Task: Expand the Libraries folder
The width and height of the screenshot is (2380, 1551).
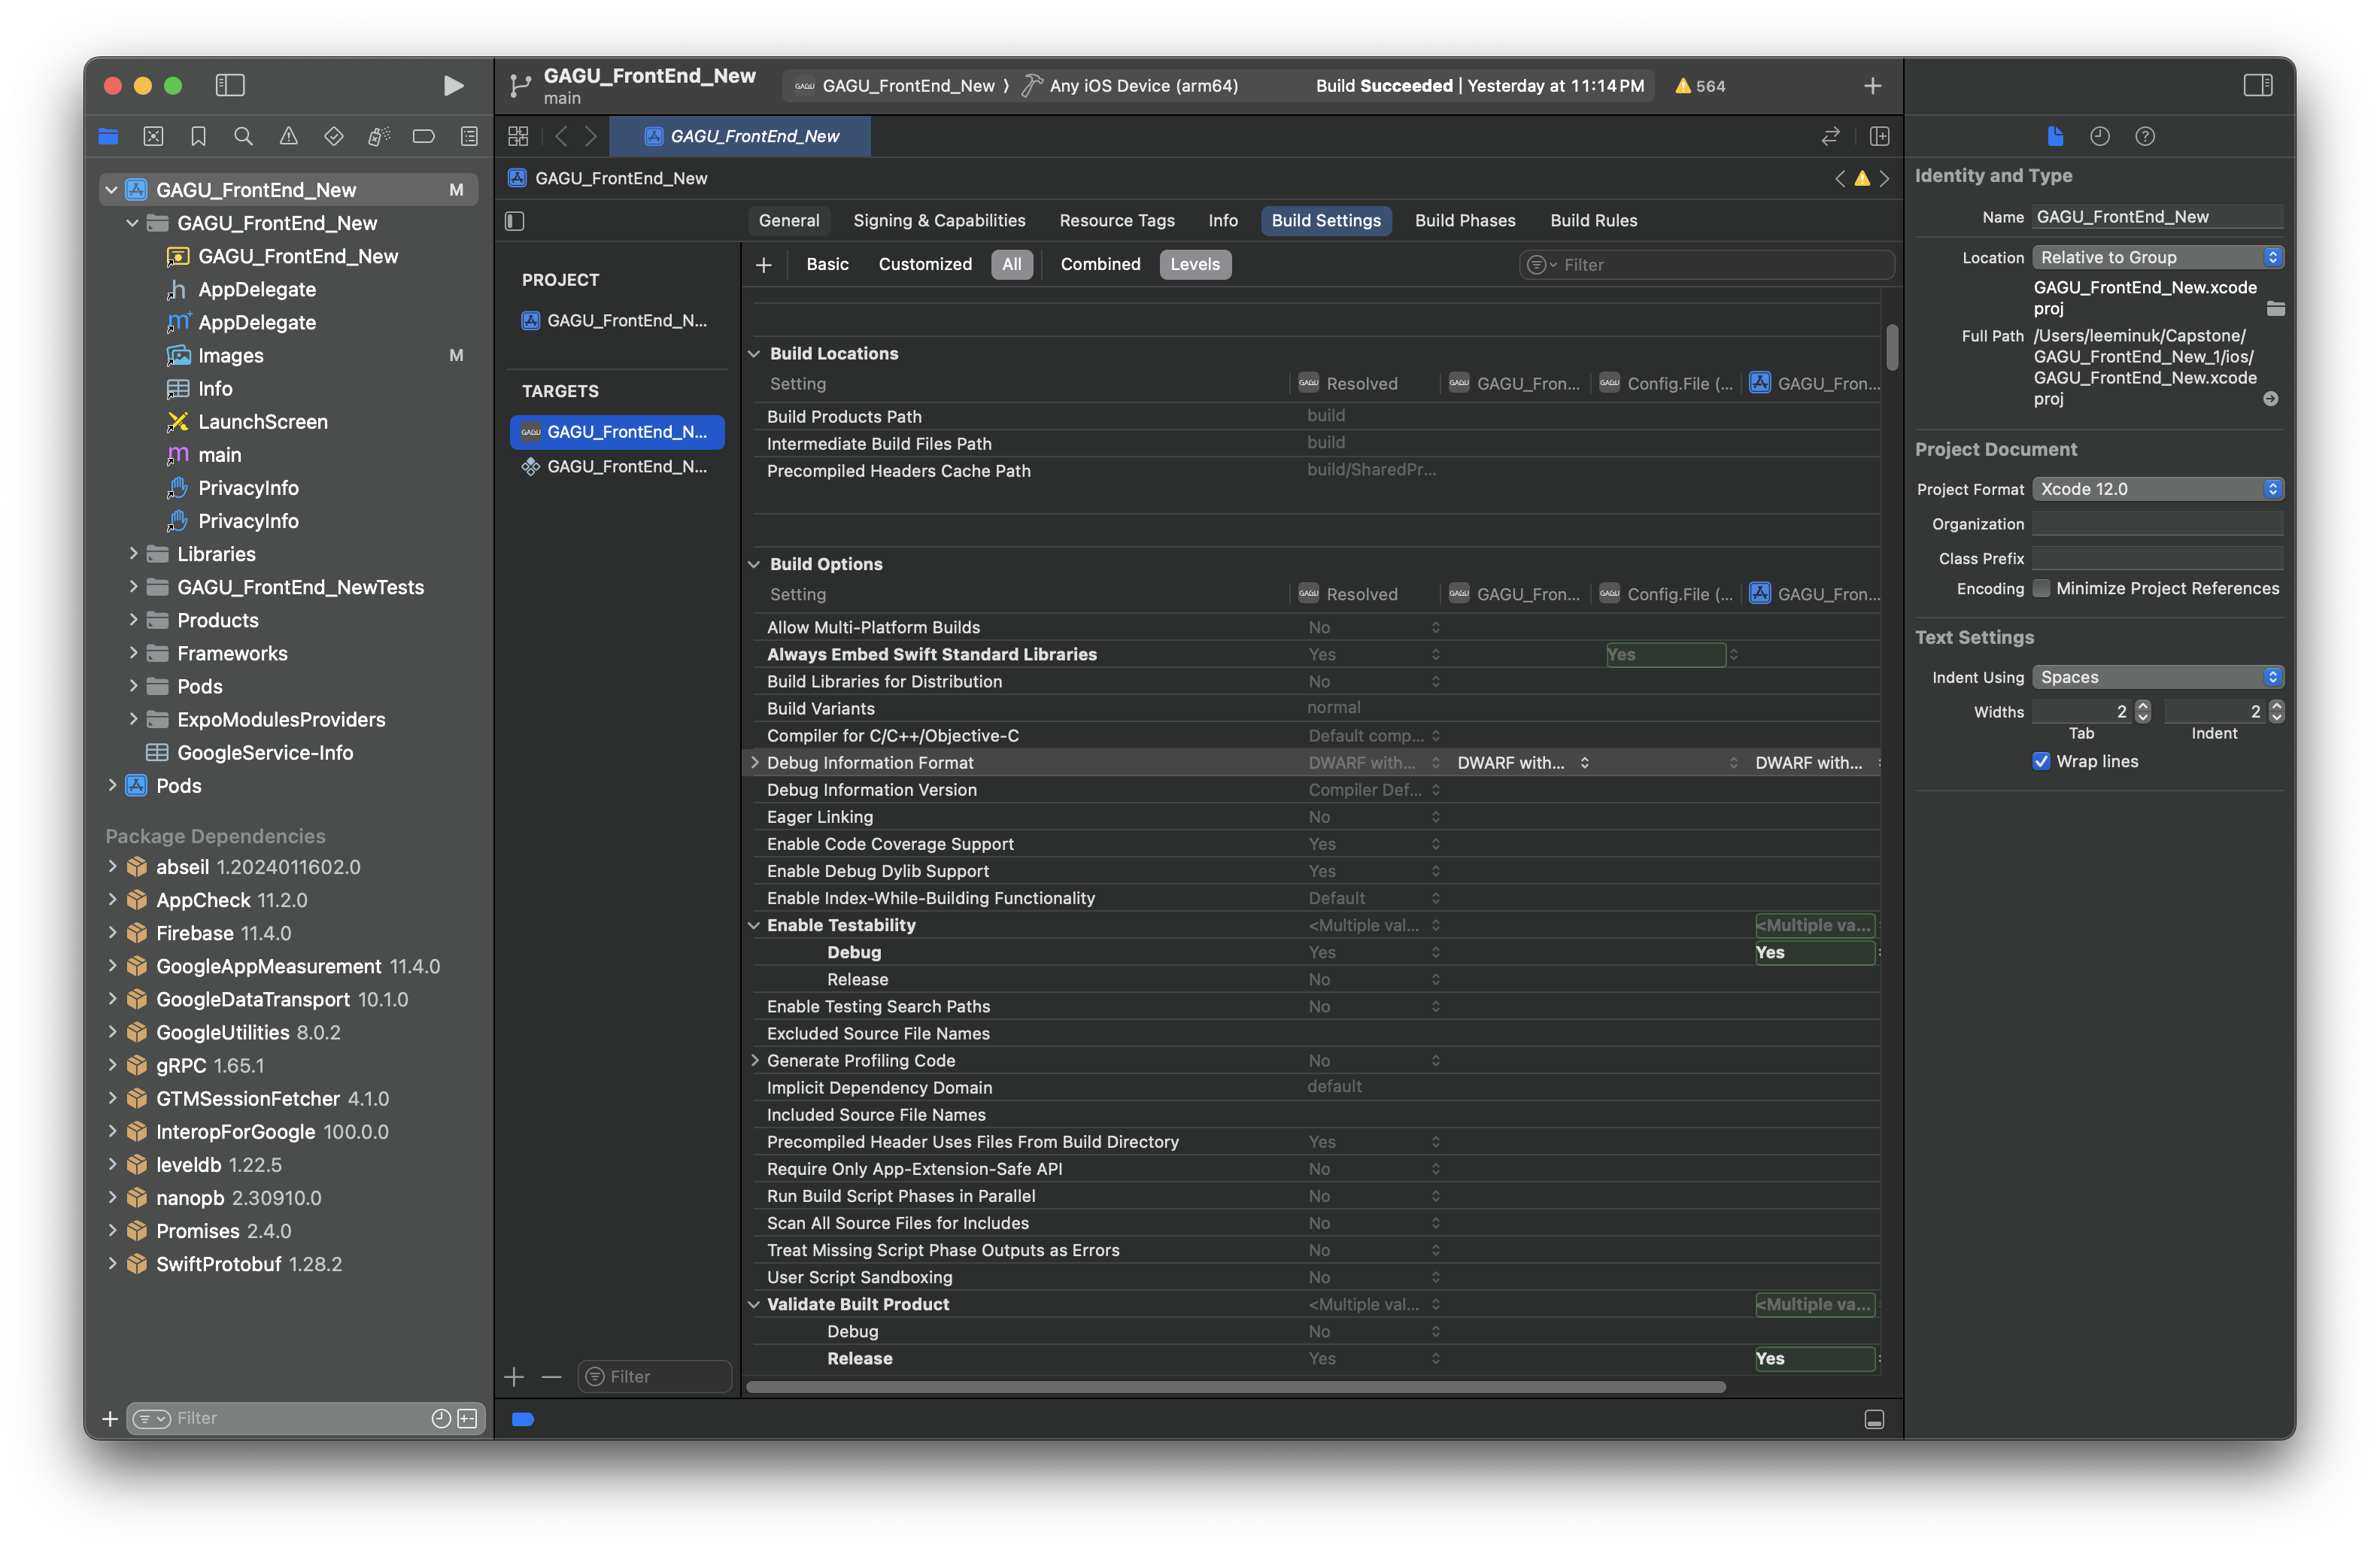Action: [133, 553]
